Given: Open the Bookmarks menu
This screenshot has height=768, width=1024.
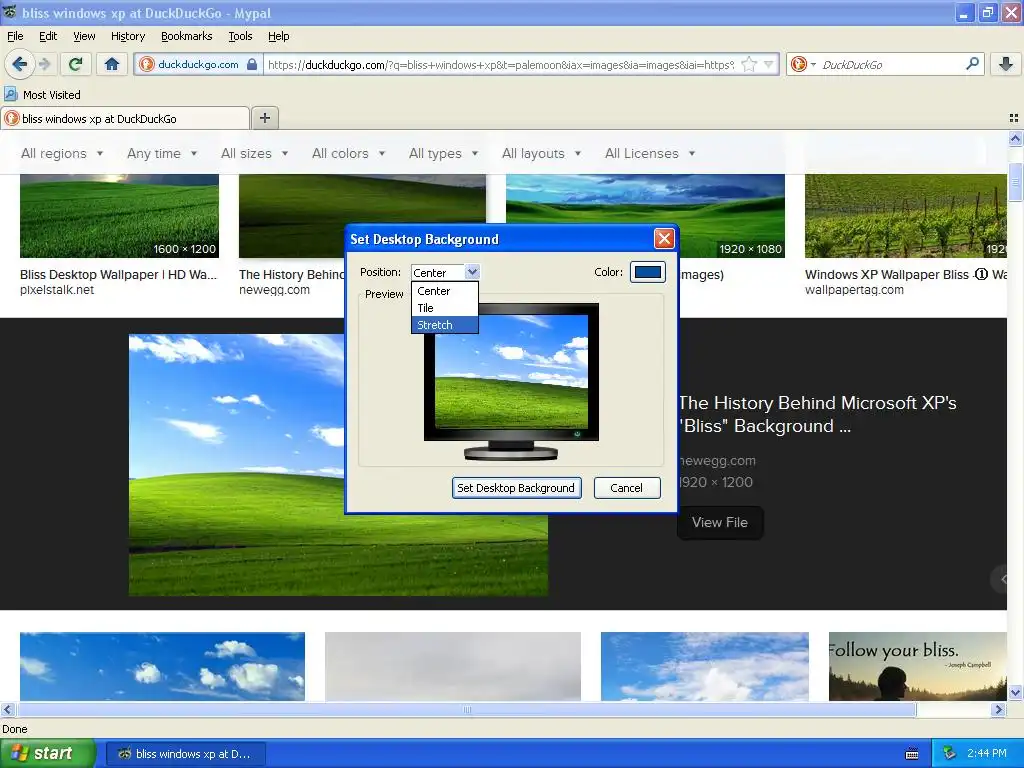Looking at the screenshot, I should [186, 36].
